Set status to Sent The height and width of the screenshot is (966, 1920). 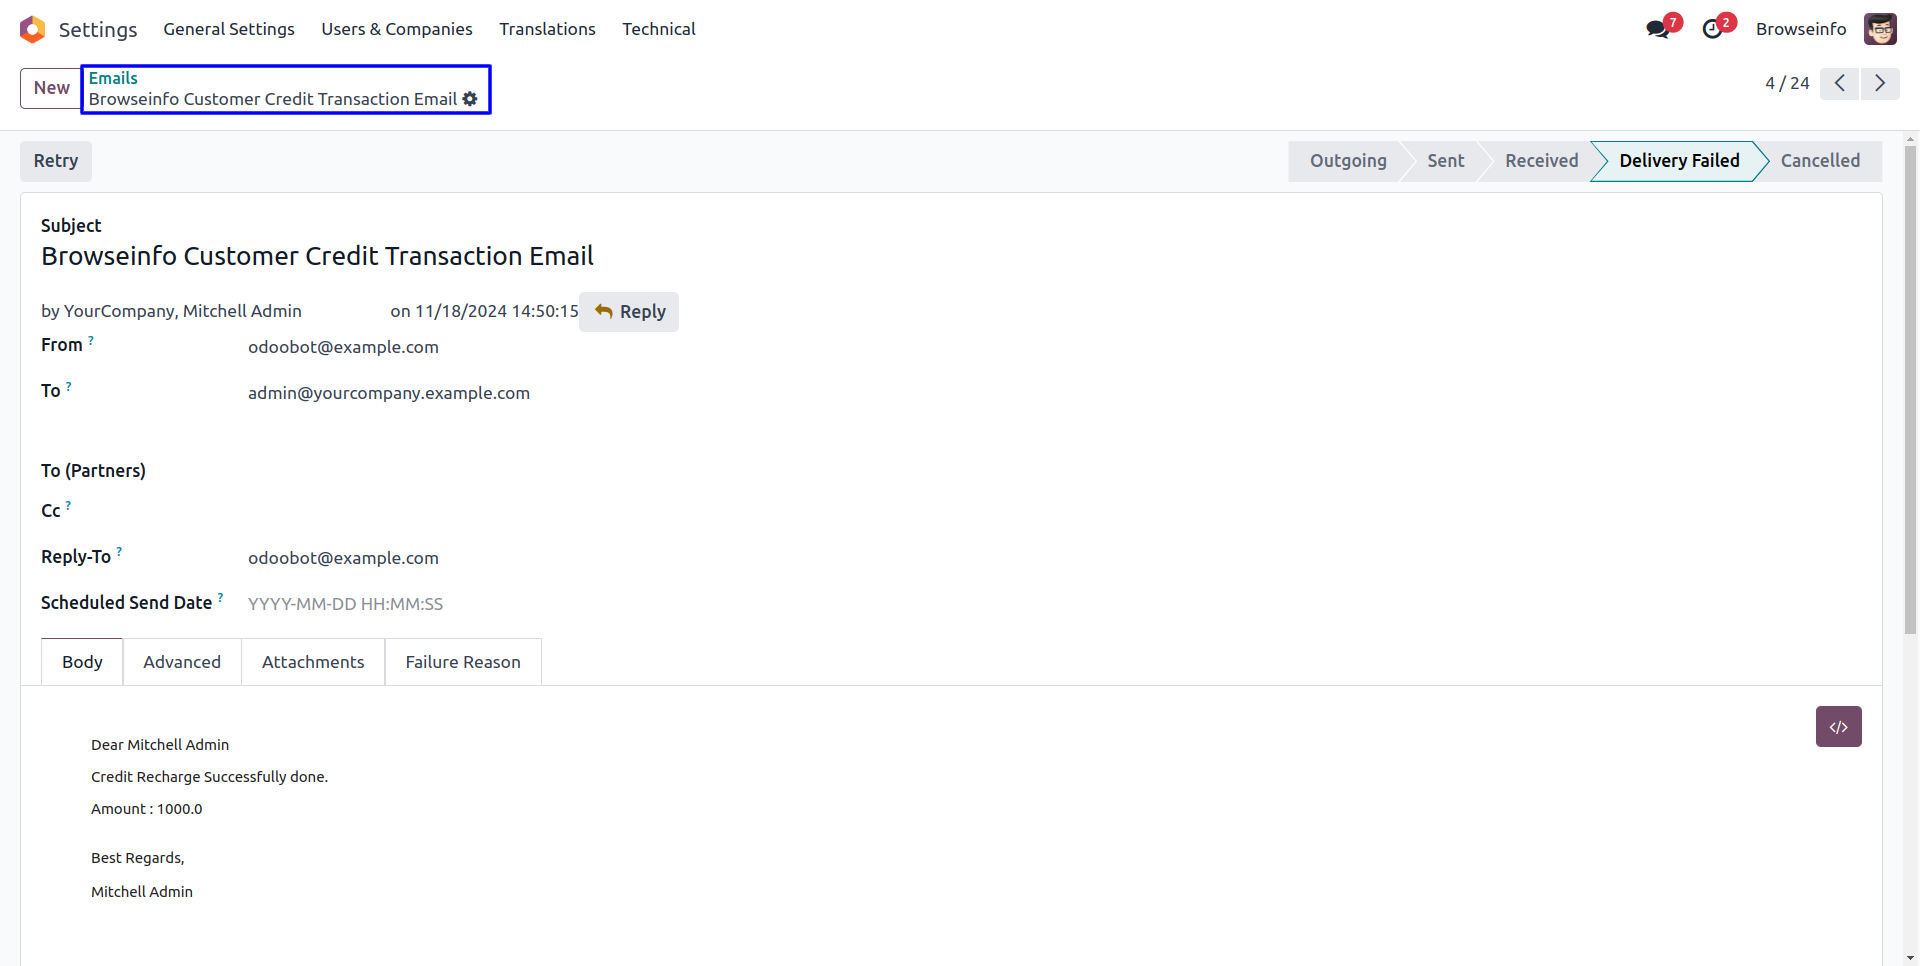click(1446, 161)
